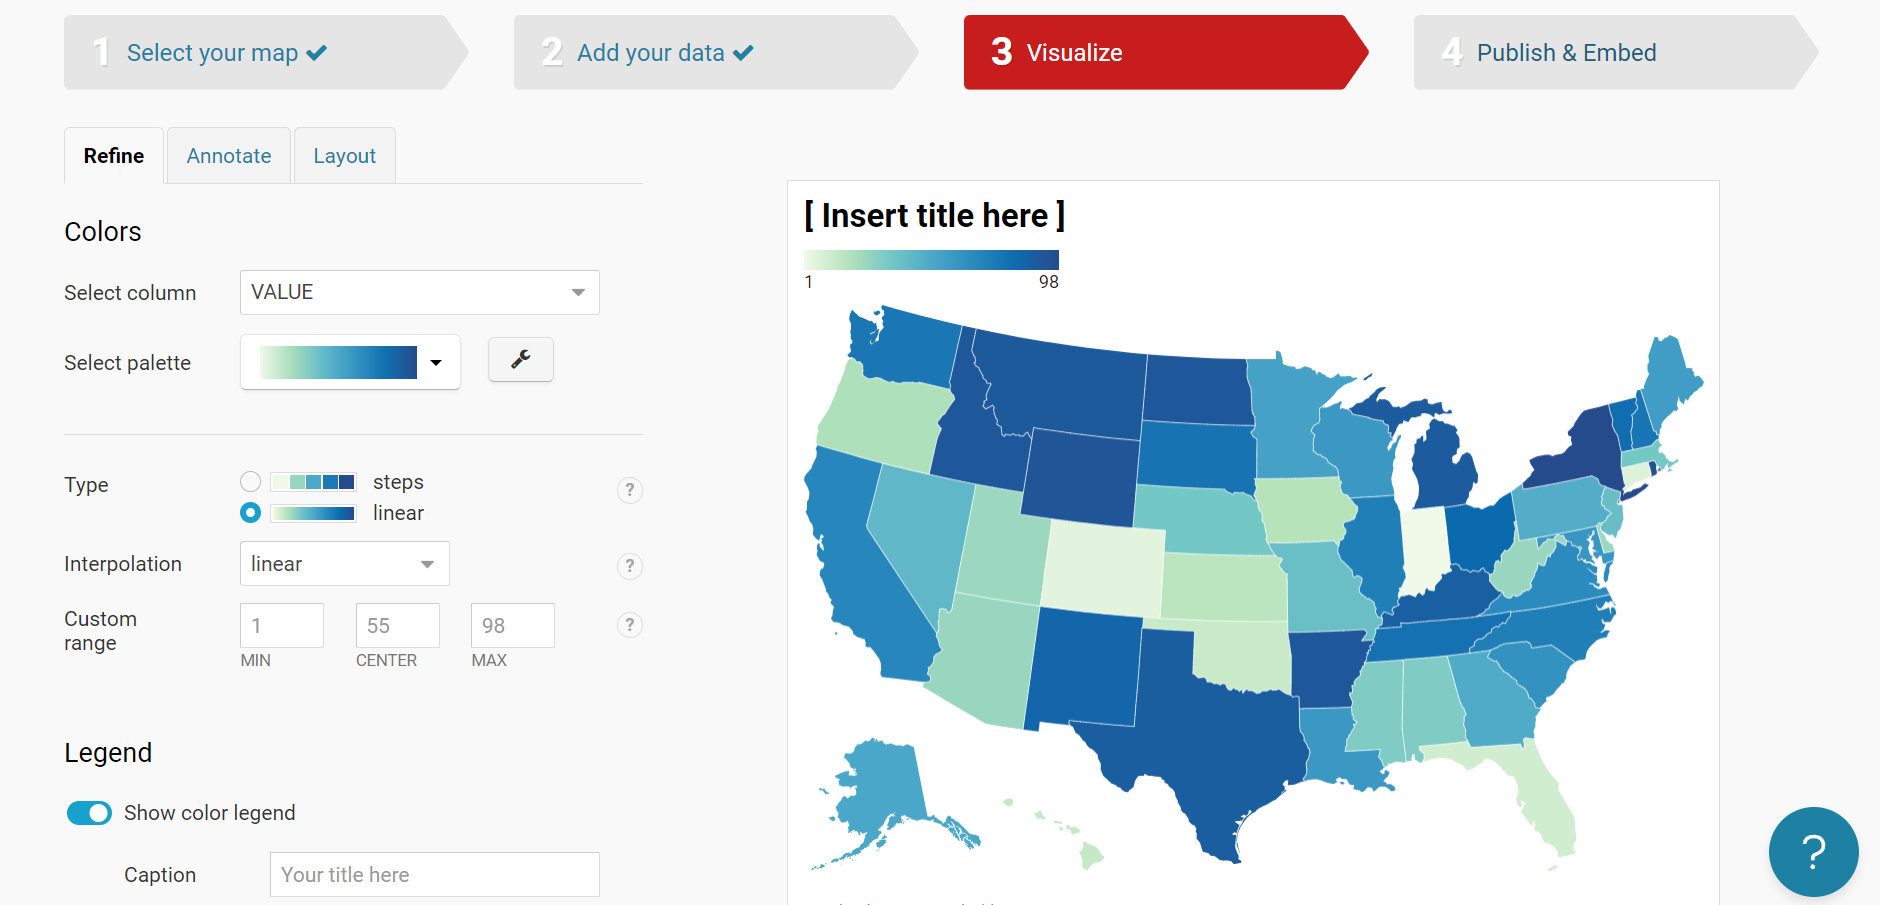Open the Interpolation linear dropdown
The height and width of the screenshot is (905, 1880).
pyautogui.click(x=344, y=564)
